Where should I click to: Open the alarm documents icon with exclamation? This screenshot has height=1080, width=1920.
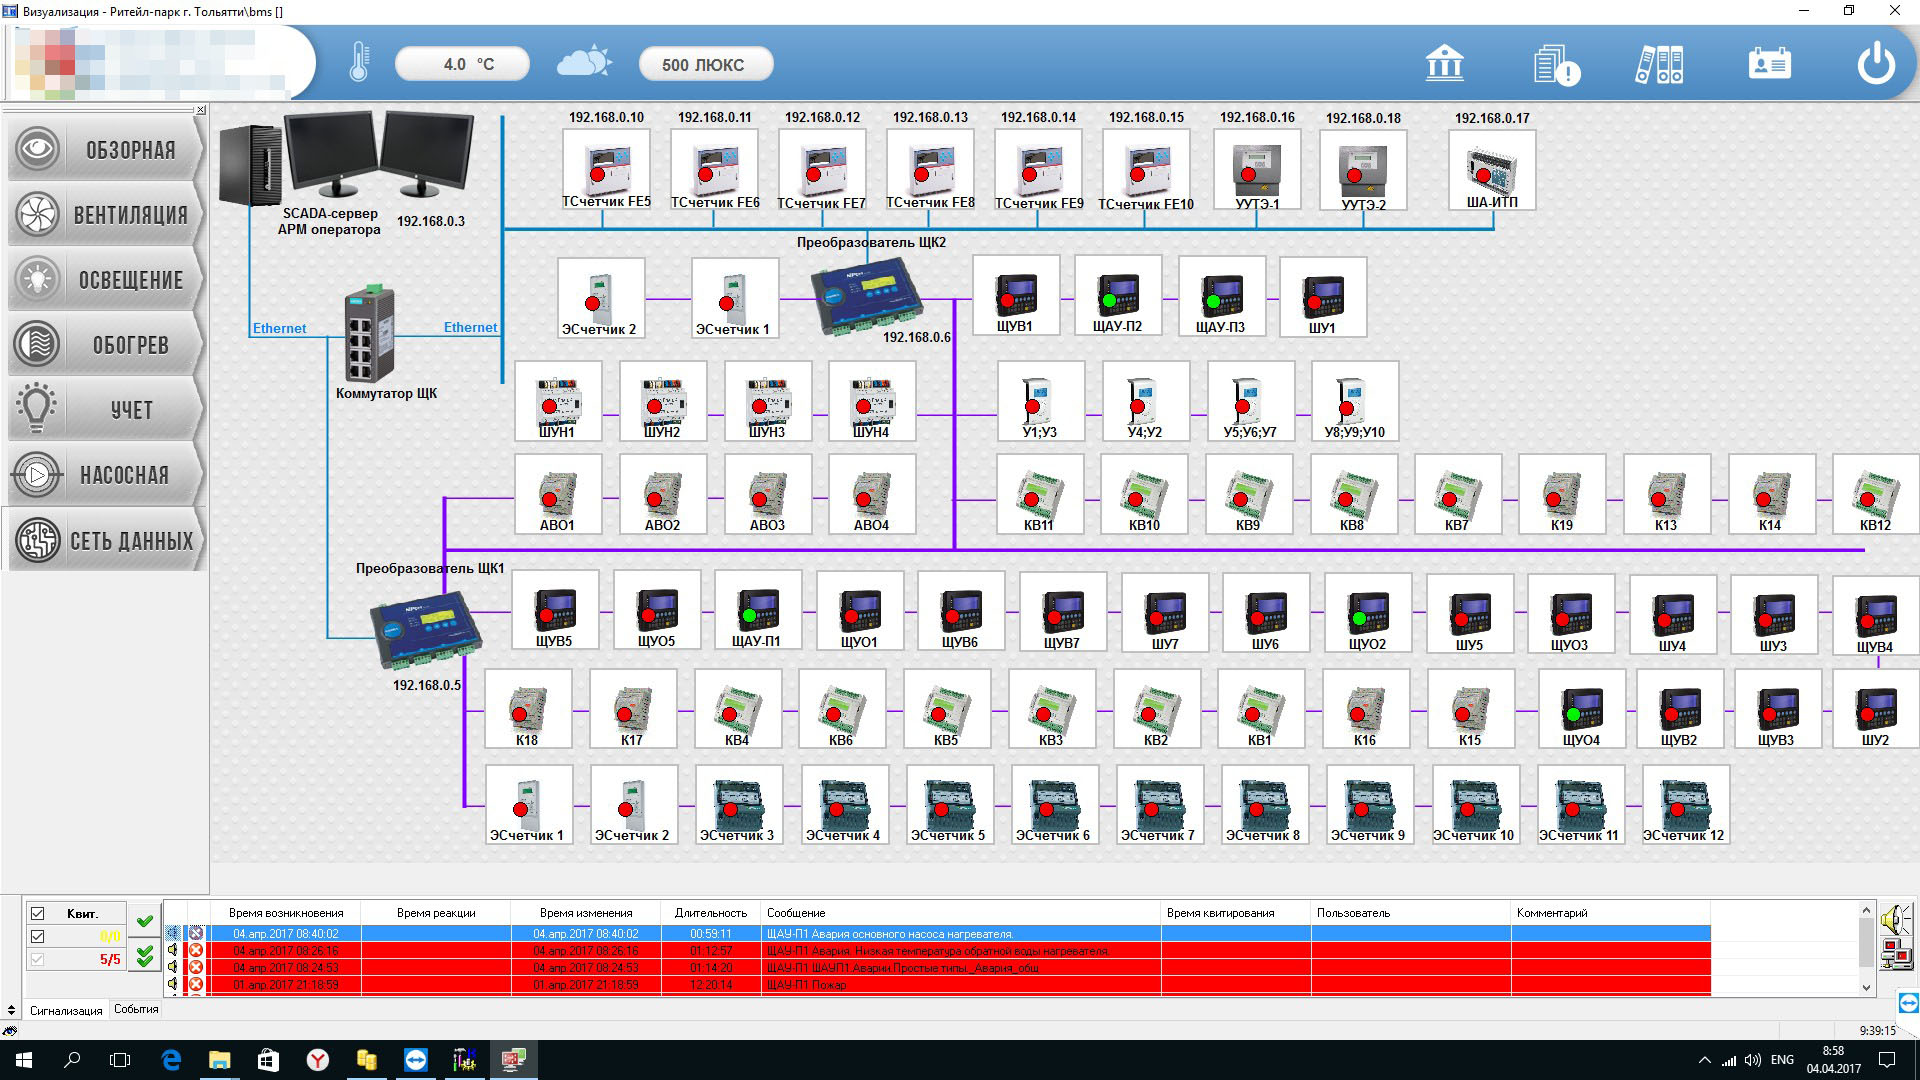click(x=1555, y=65)
